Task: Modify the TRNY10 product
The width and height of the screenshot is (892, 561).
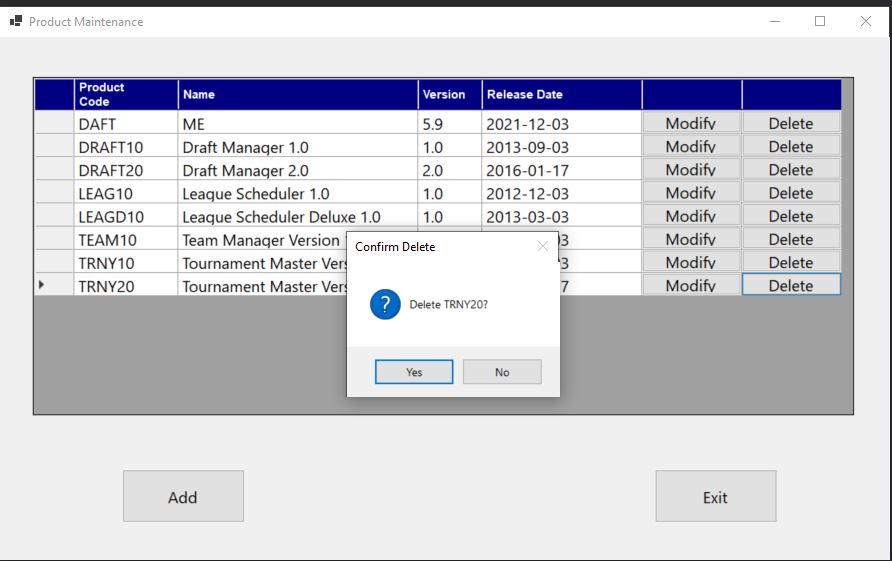Action: pyautogui.click(x=691, y=262)
